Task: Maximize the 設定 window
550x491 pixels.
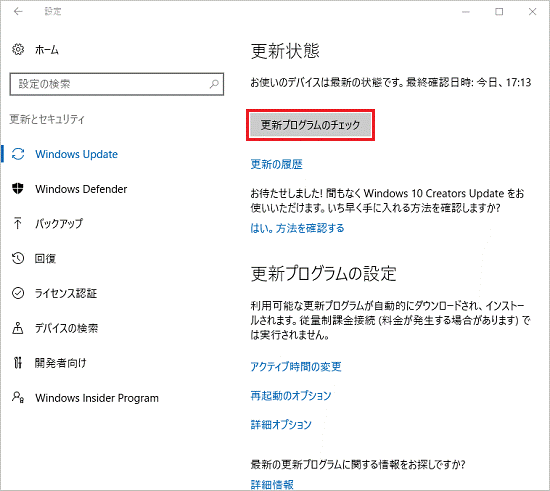Action: point(499,12)
